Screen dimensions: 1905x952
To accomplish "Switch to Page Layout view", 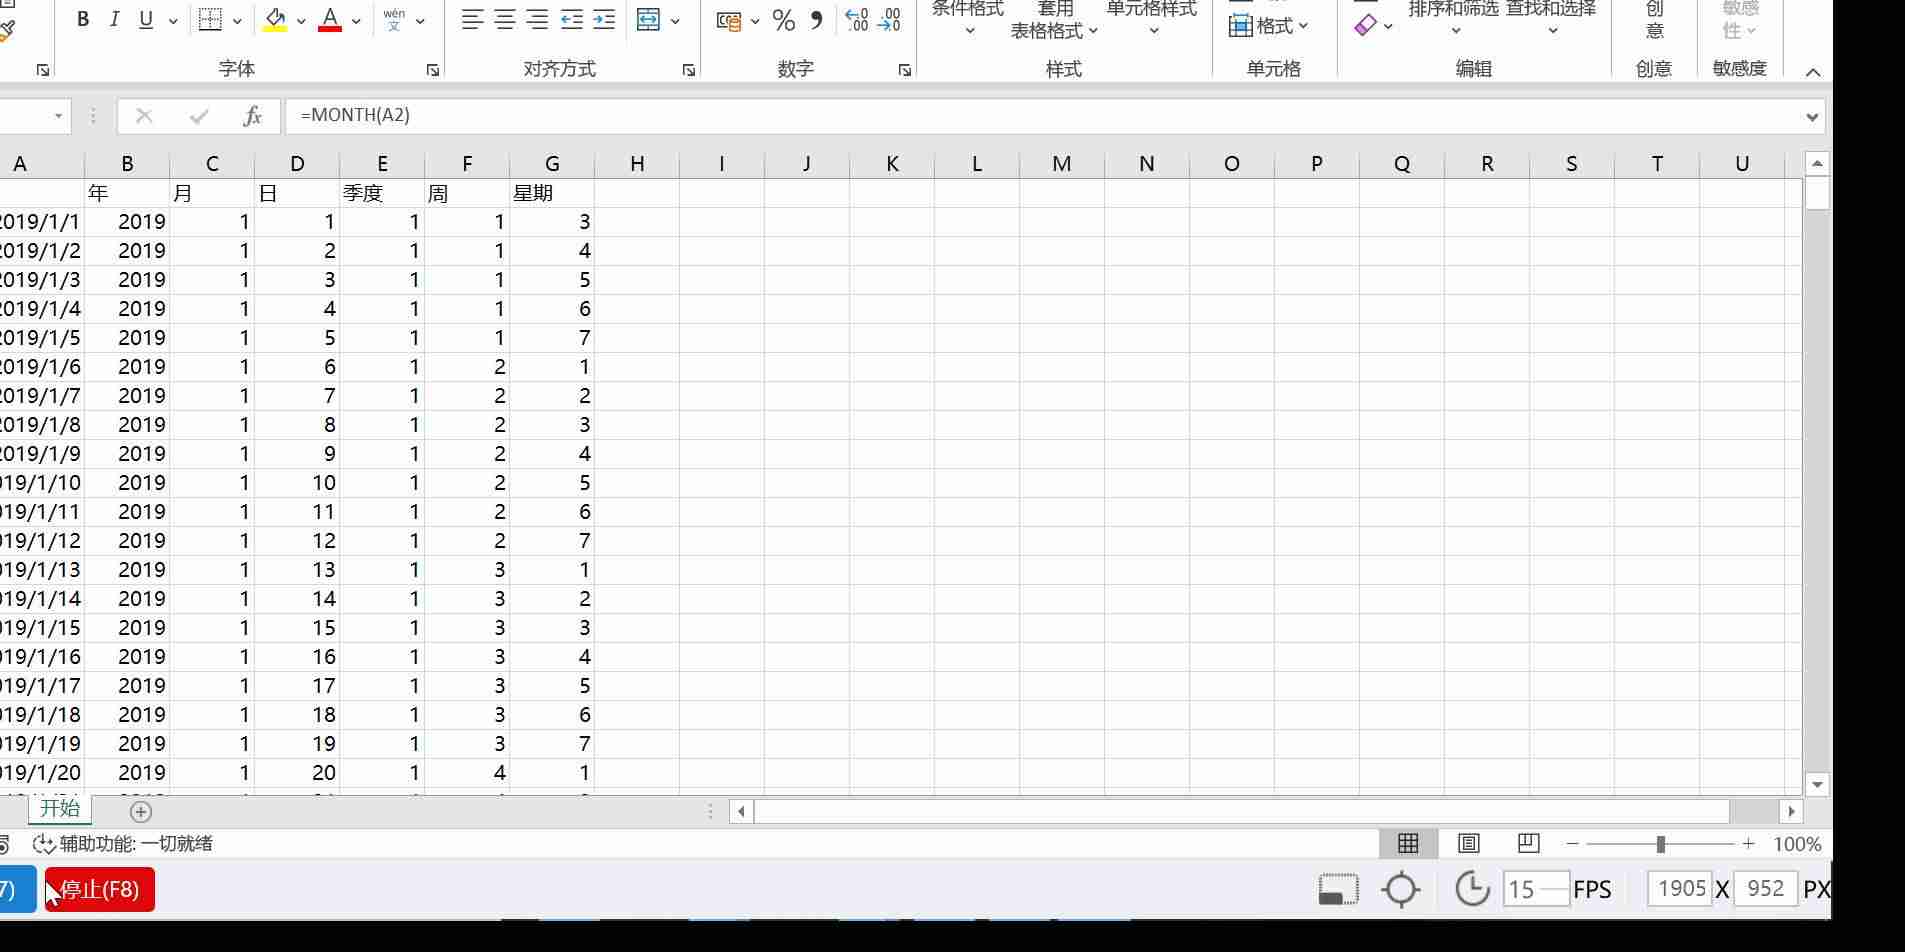I will [x=1468, y=844].
